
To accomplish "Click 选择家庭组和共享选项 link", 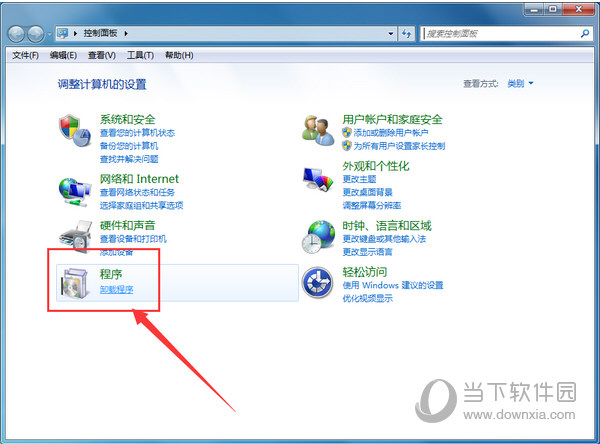I will click(142, 206).
